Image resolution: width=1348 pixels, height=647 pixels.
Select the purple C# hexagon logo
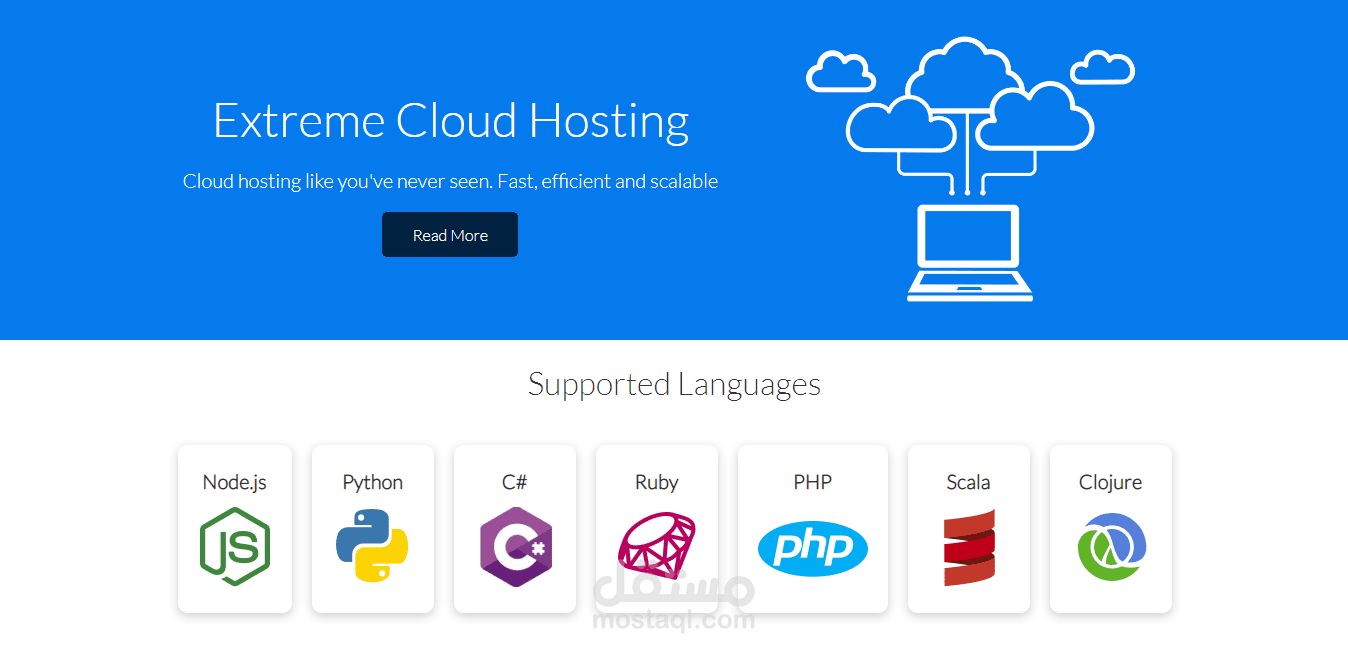pos(515,546)
